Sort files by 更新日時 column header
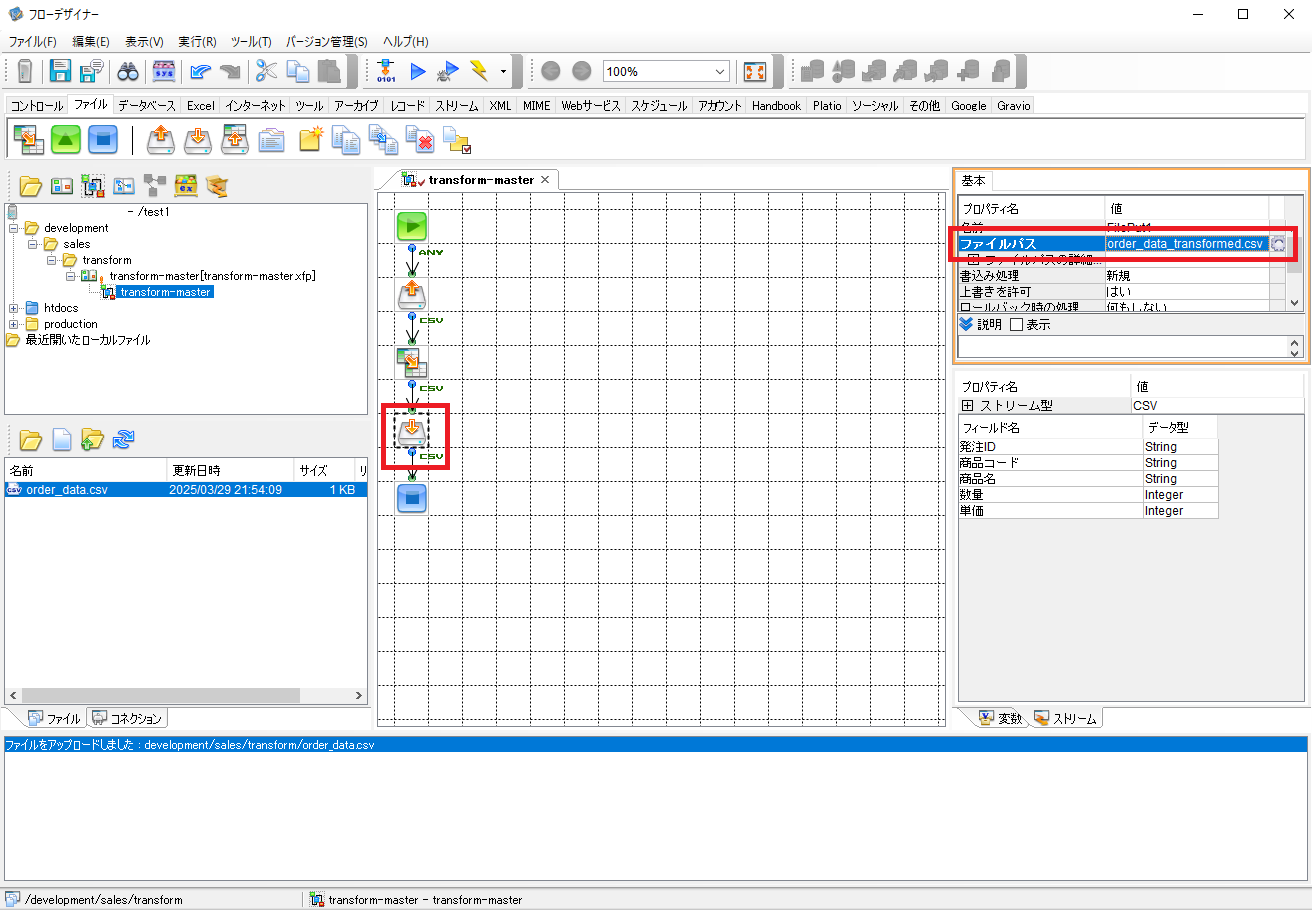 tap(230, 470)
